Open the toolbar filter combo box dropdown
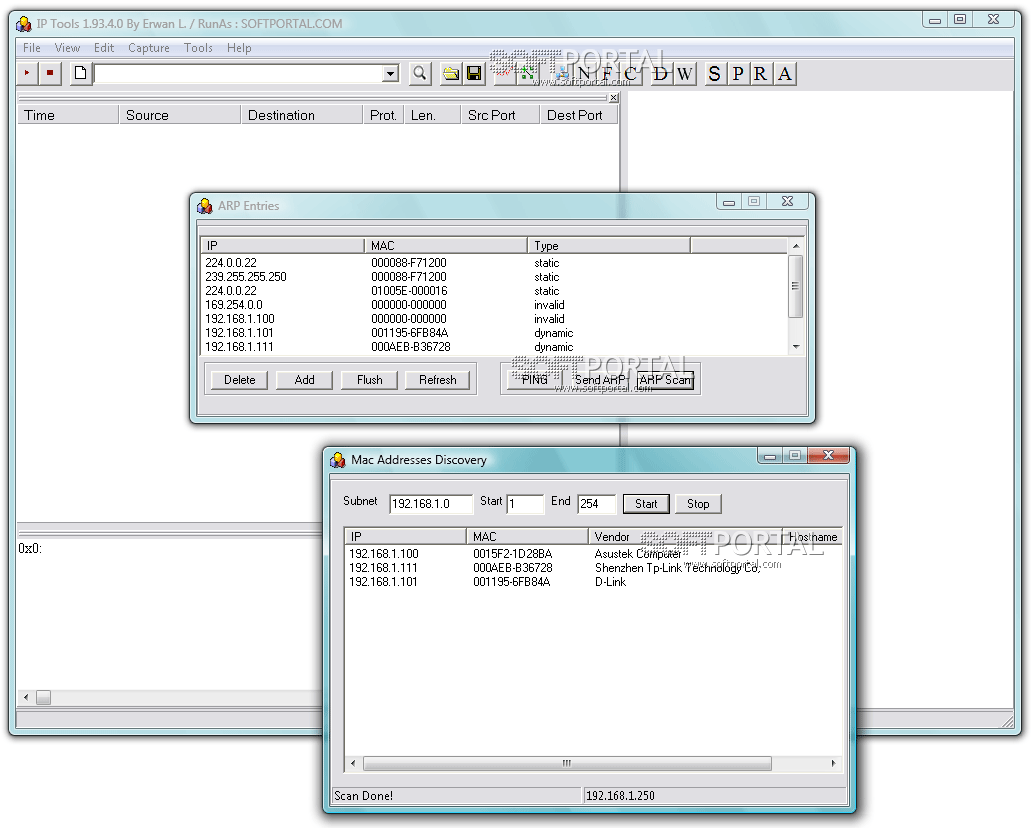Image resolution: width=1031 pixels, height=828 pixels. [391, 73]
